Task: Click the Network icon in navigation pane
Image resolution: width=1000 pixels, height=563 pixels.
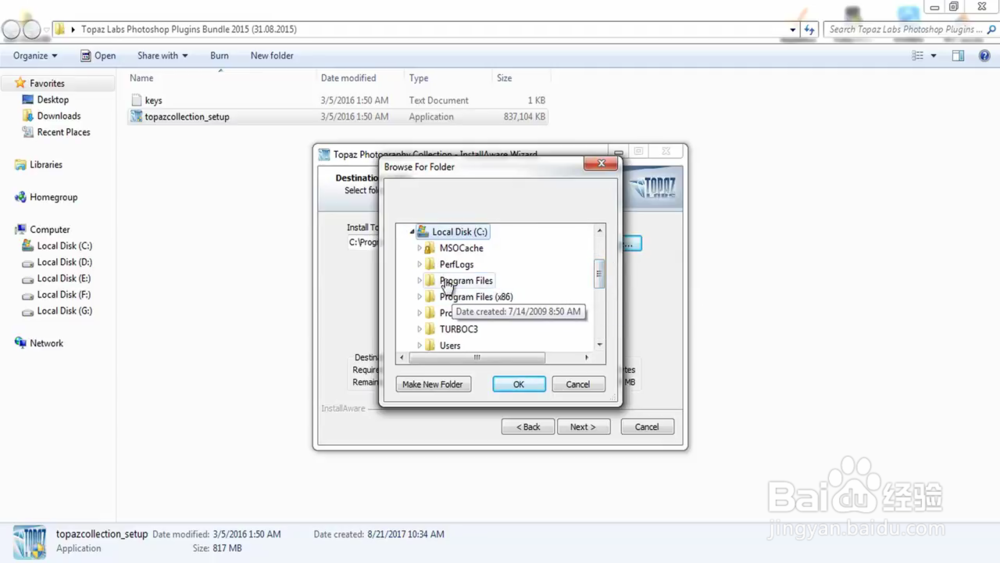Action: (x=20, y=342)
